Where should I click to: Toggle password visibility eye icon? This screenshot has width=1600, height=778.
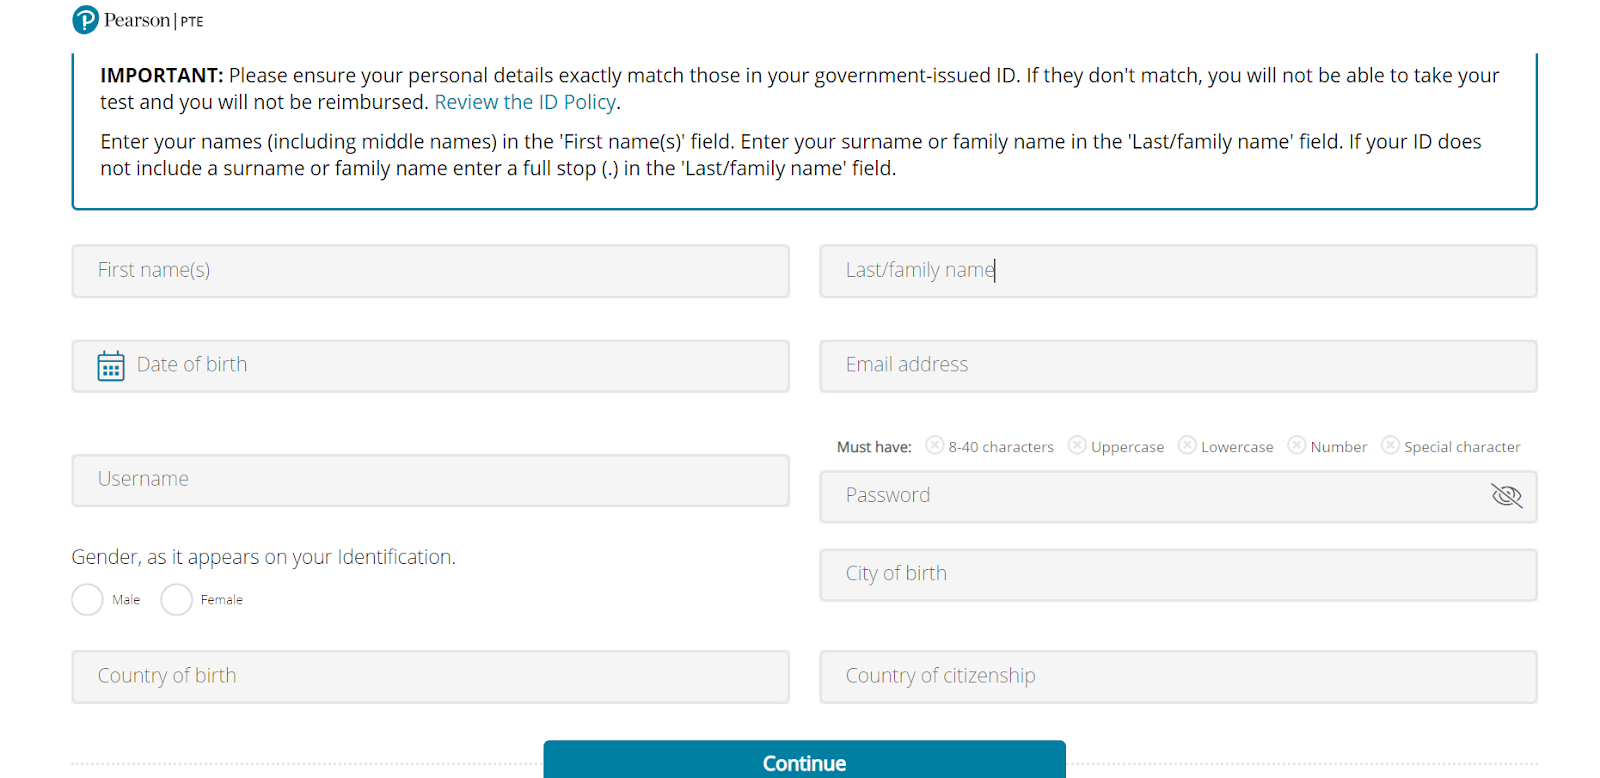(x=1506, y=496)
